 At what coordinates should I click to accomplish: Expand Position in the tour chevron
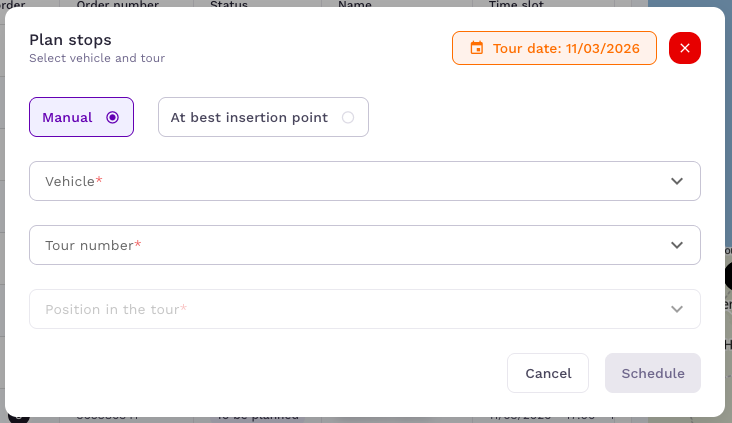pos(677,309)
